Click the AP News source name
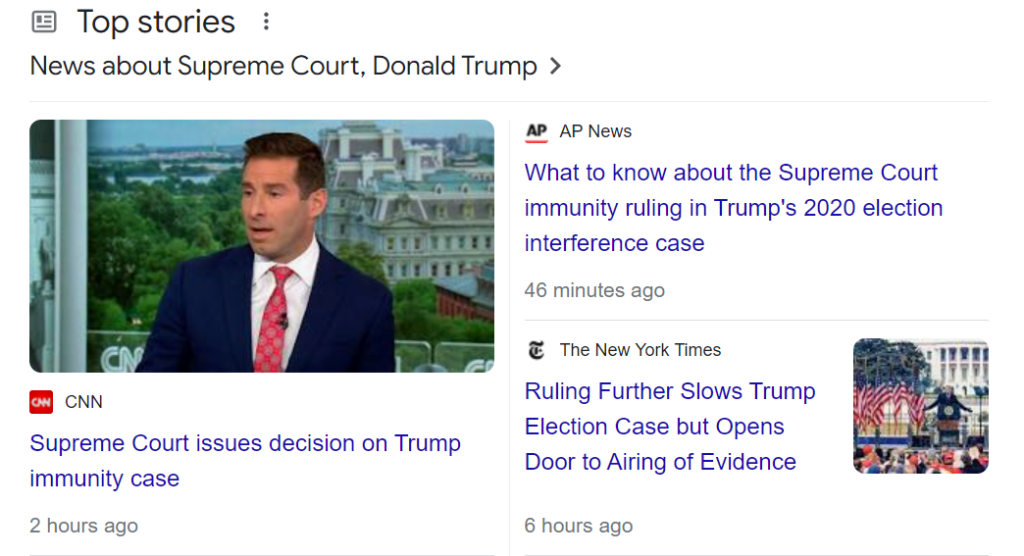The height and width of the screenshot is (556, 1024). point(596,131)
